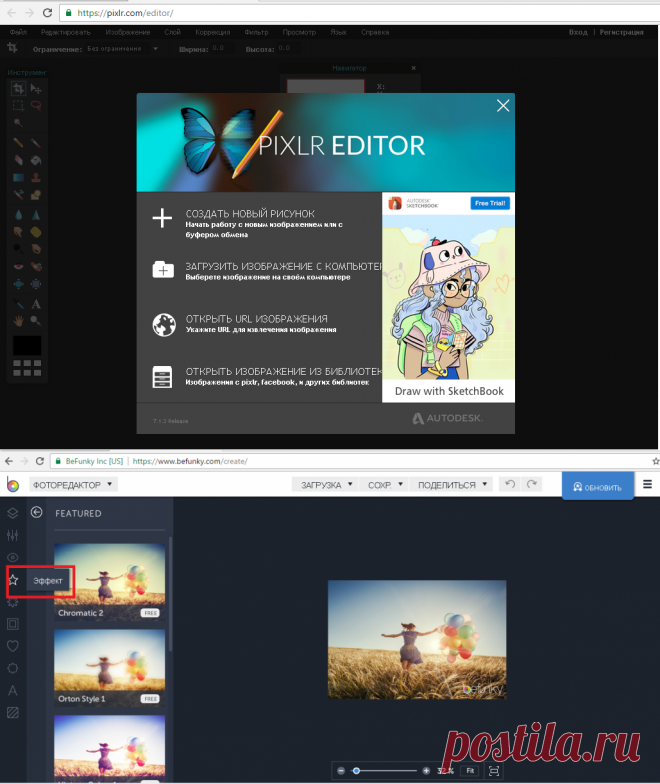The image size is (660, 784).
Task: Click the Ширина width field
Action: 220,48
